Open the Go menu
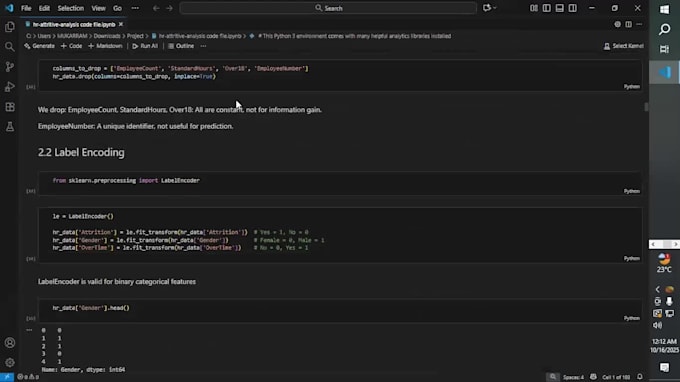This screenshot has height=382, width=680. tap(118, 8)
